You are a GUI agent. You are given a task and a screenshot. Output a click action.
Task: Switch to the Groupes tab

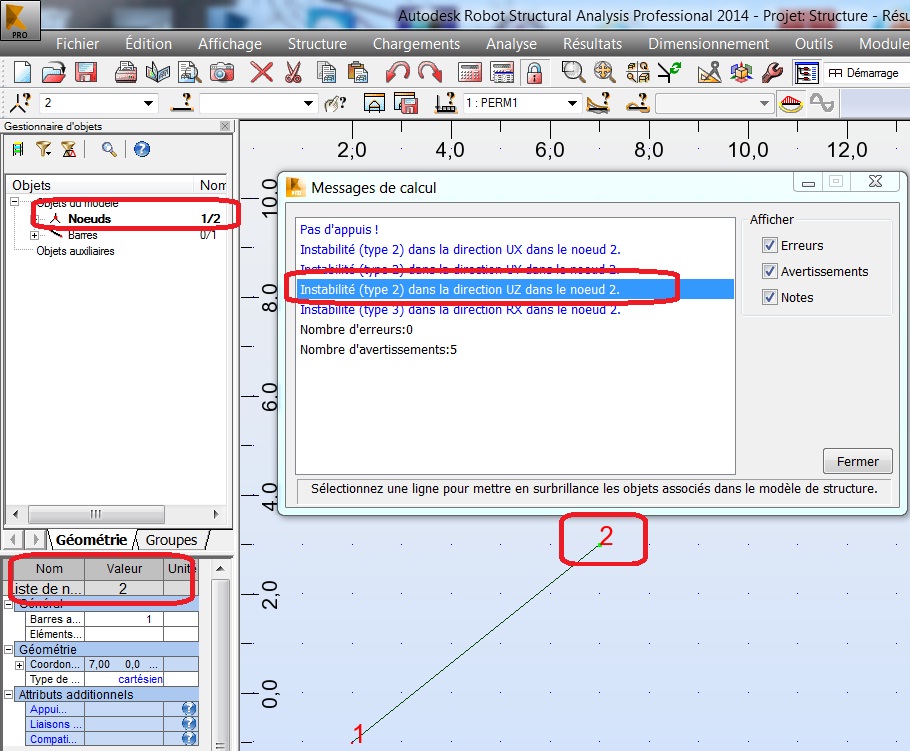point(172,540)
